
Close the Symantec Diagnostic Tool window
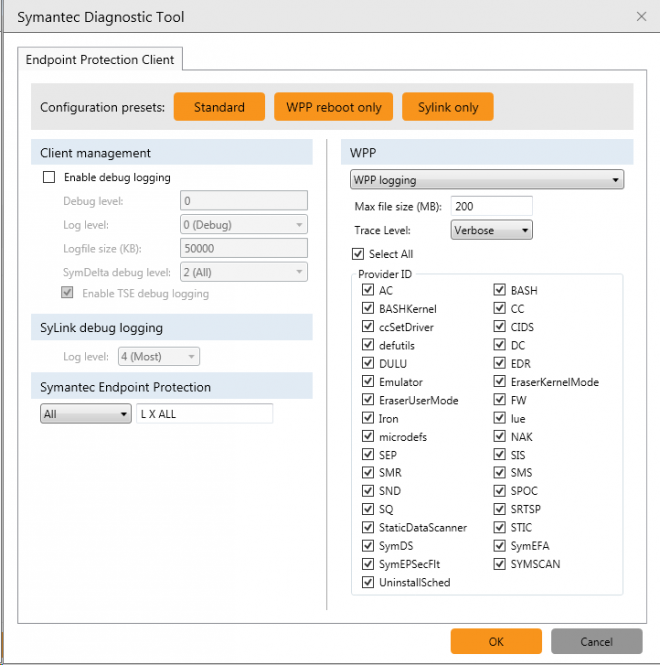click(641, 17)
